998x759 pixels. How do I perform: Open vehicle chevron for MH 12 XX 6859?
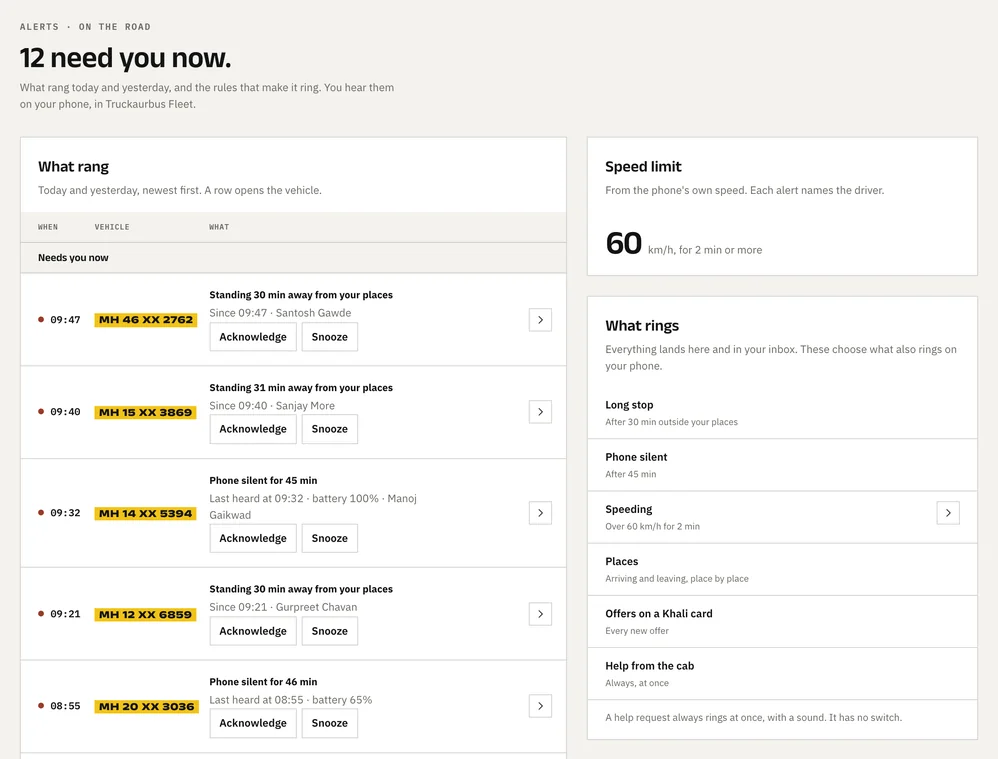pyautogui.click(x=540, y=614)
